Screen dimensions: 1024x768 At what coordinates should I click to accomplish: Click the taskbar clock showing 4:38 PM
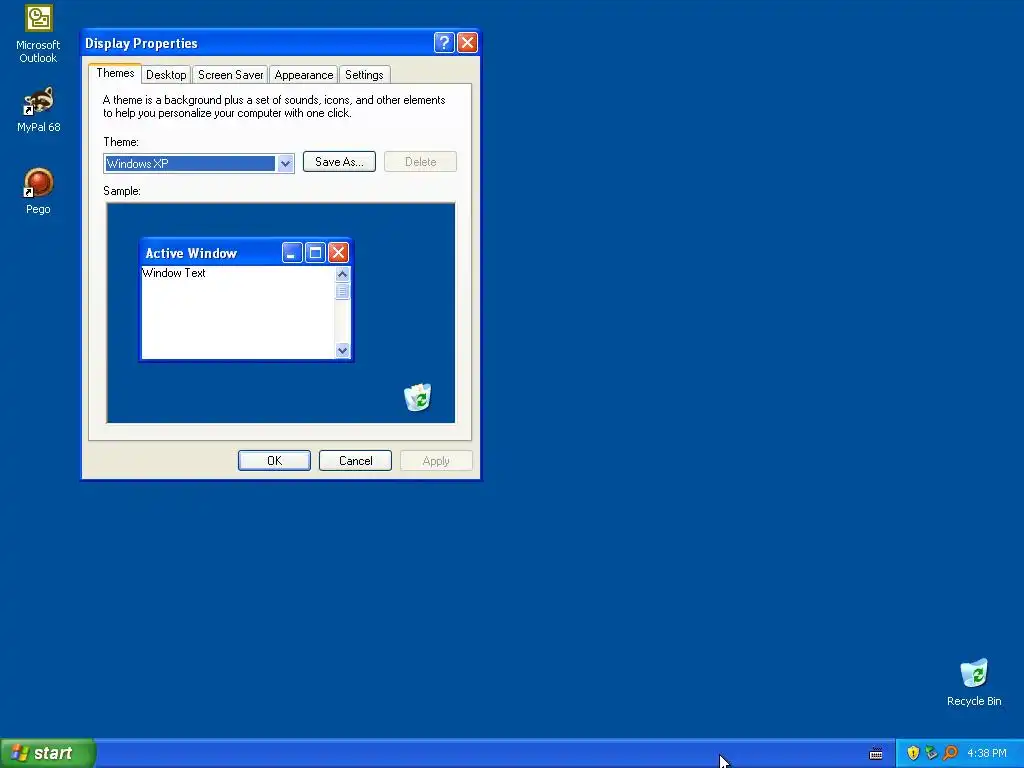(987, 753)
